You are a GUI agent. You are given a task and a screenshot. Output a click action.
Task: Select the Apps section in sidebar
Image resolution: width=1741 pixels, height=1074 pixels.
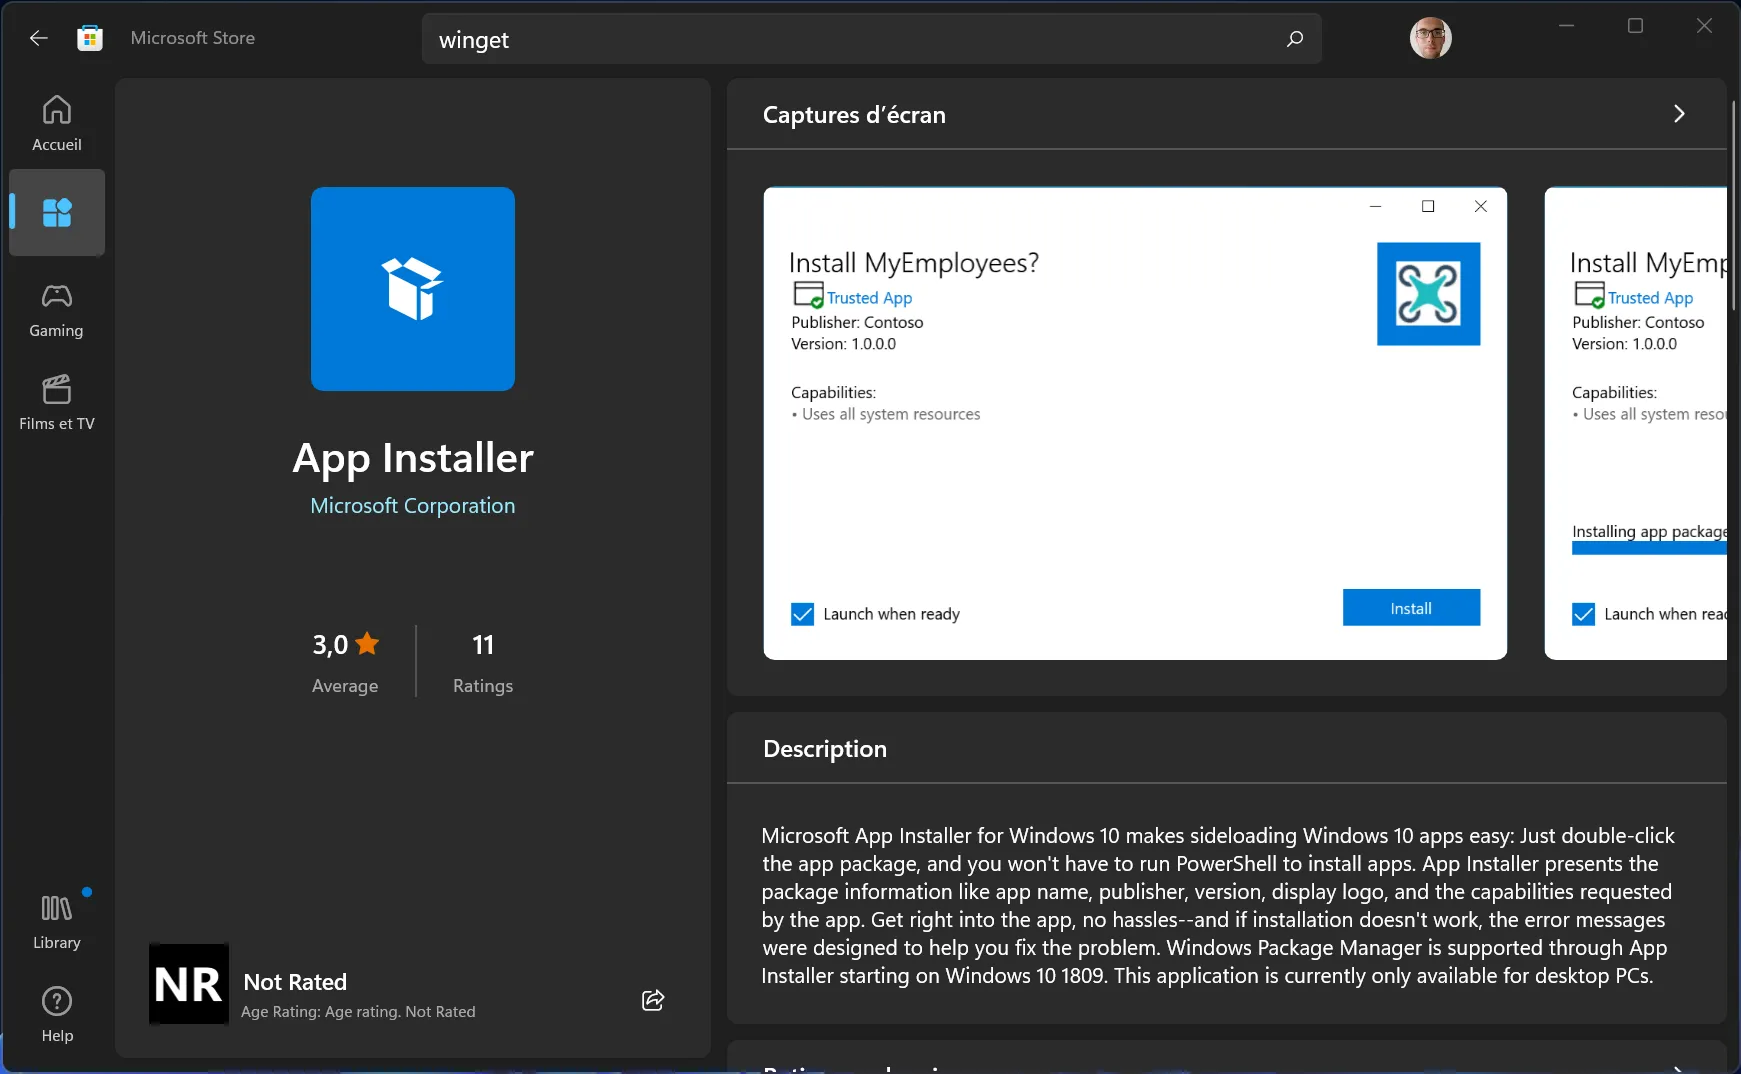coord(57,212)
